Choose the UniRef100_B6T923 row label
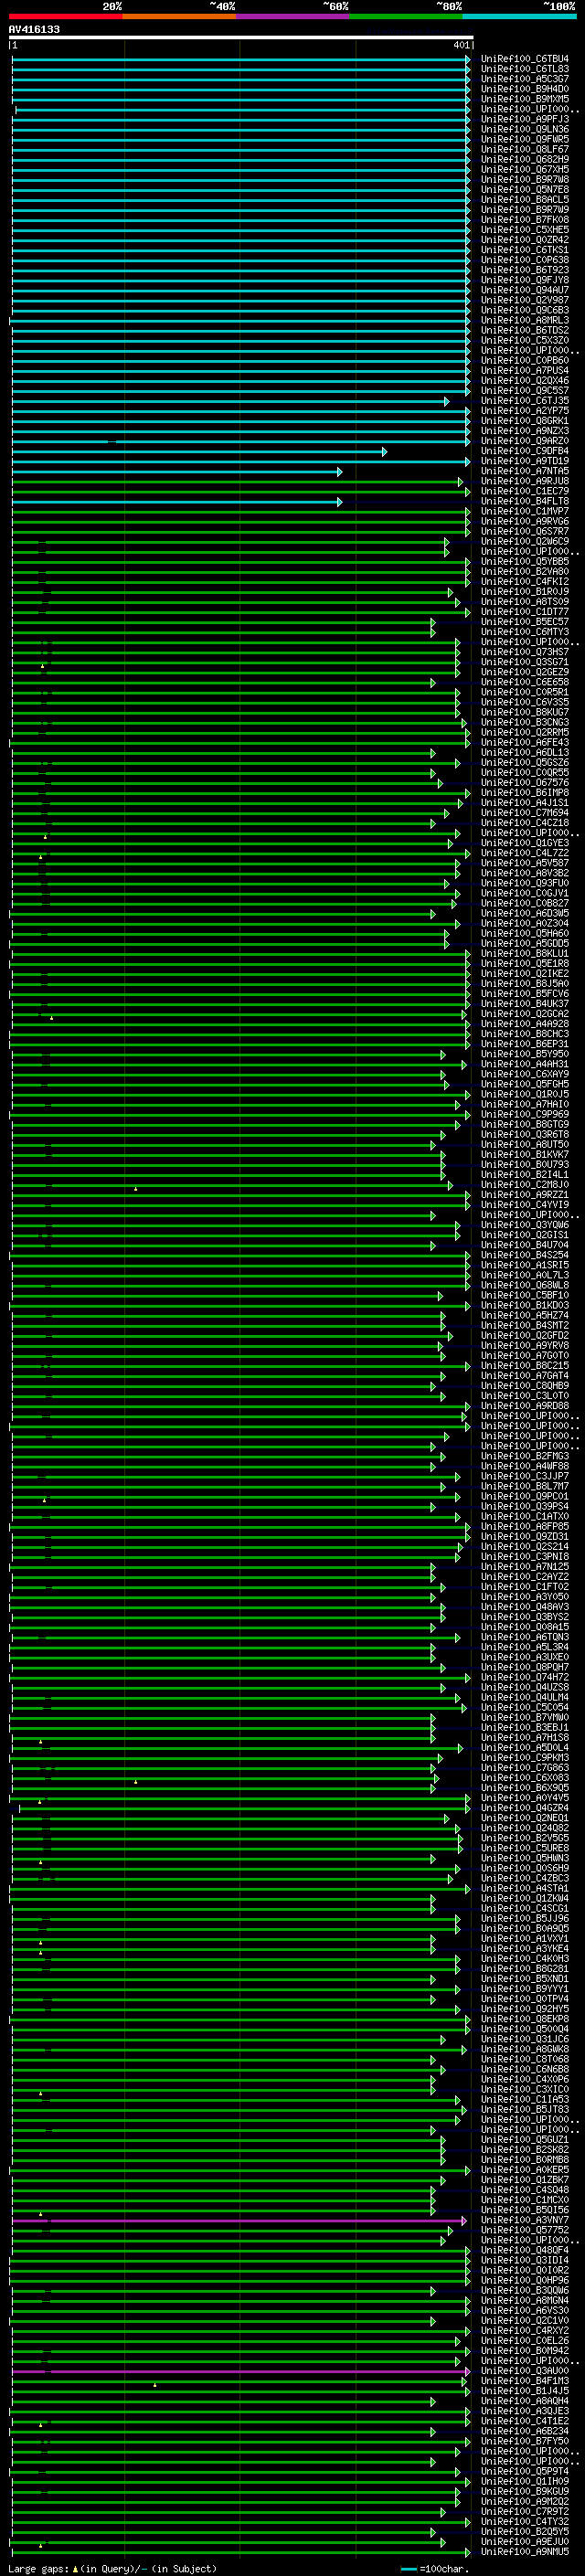The width and height of the screenshot is (585, 2576). point(524,270)
